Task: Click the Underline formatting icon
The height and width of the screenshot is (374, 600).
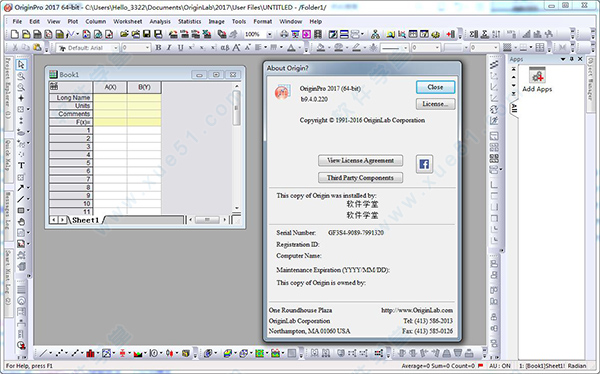Action: point(180,47)
